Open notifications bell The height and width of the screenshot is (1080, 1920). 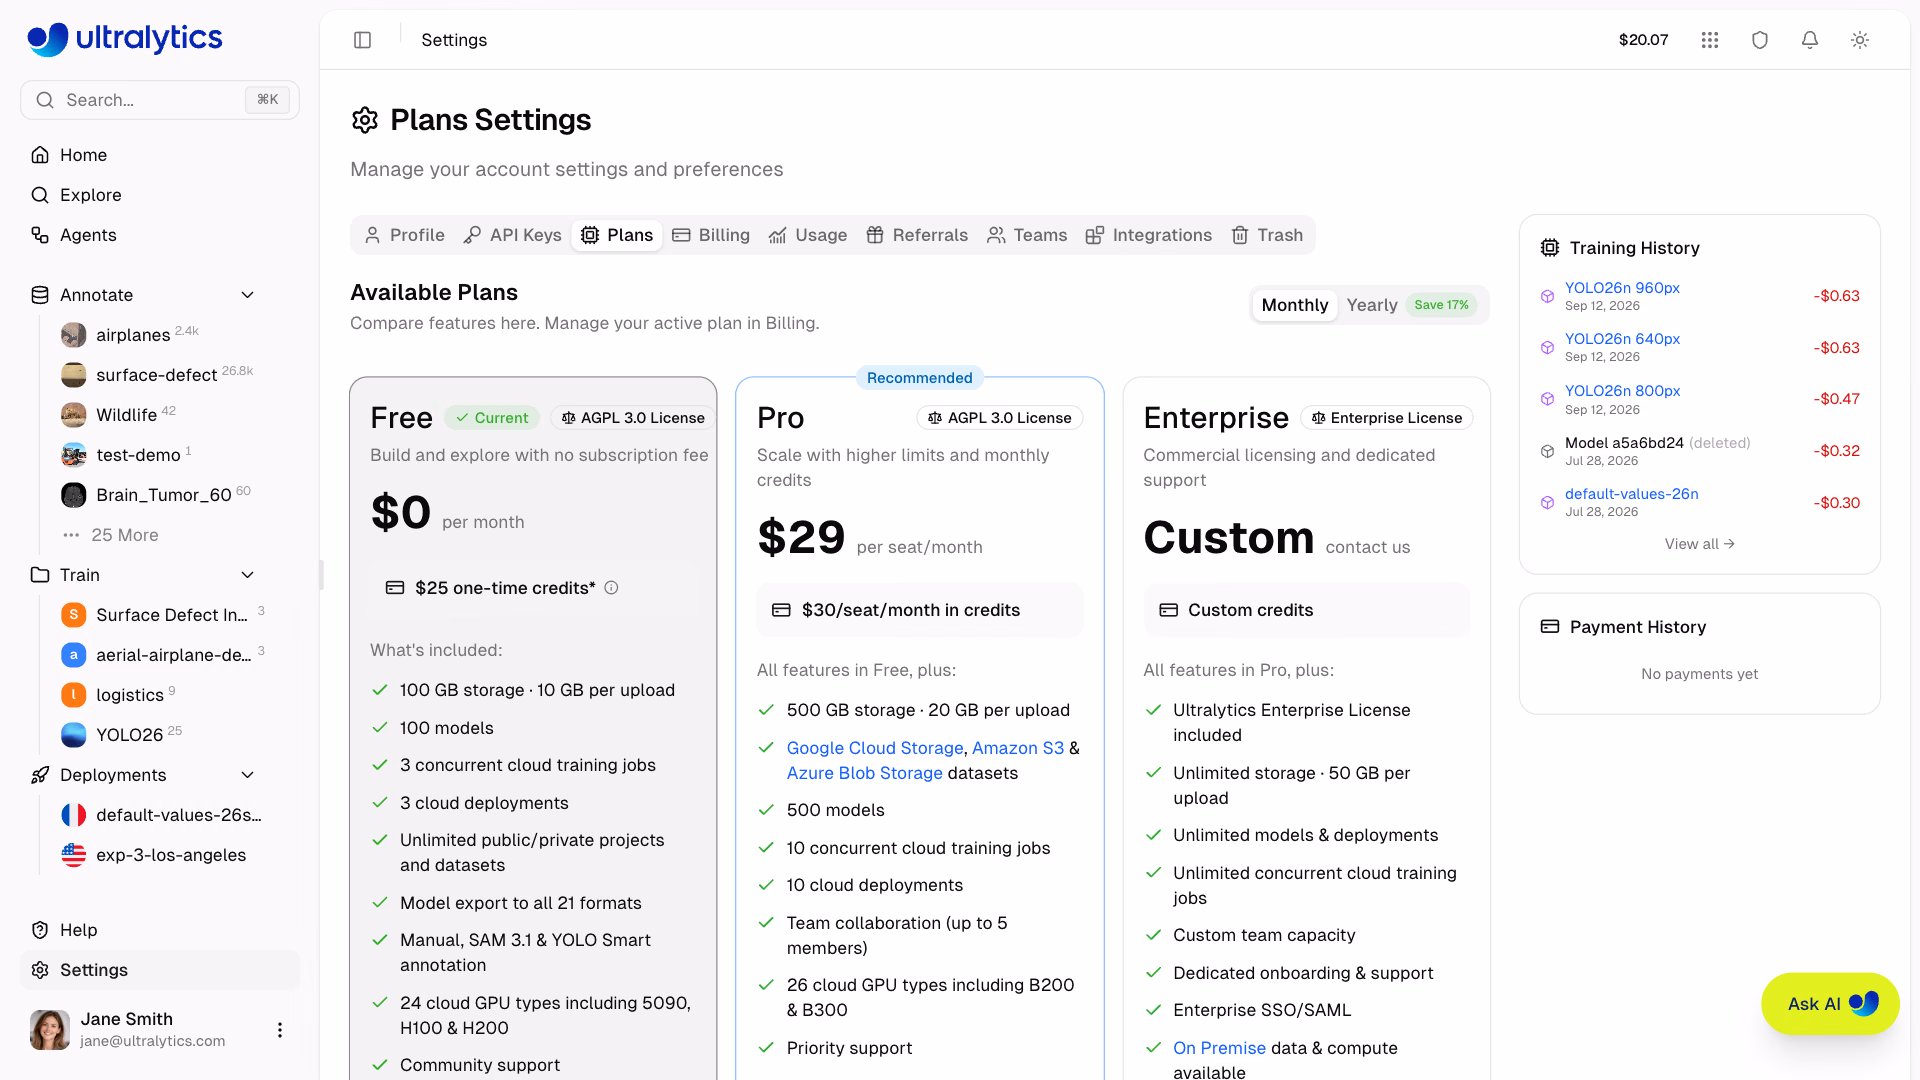pyautogui.click(x=1810, y=40)
